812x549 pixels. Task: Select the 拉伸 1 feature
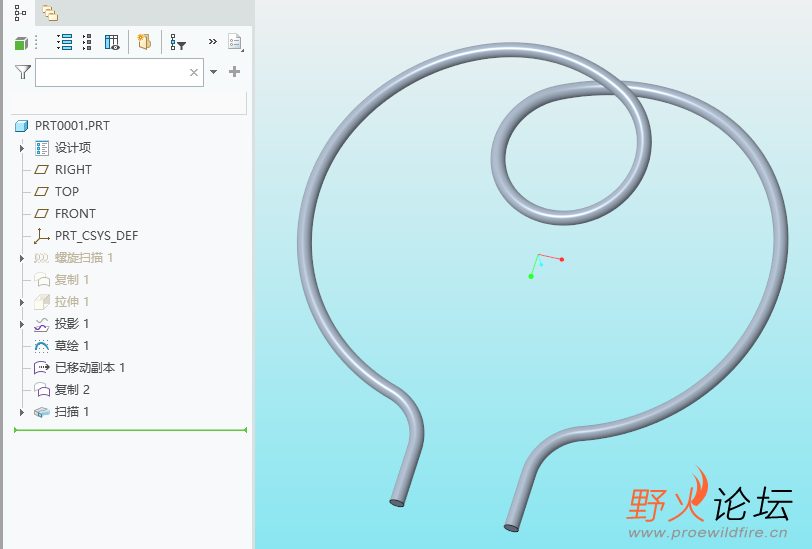click(72, 301)
